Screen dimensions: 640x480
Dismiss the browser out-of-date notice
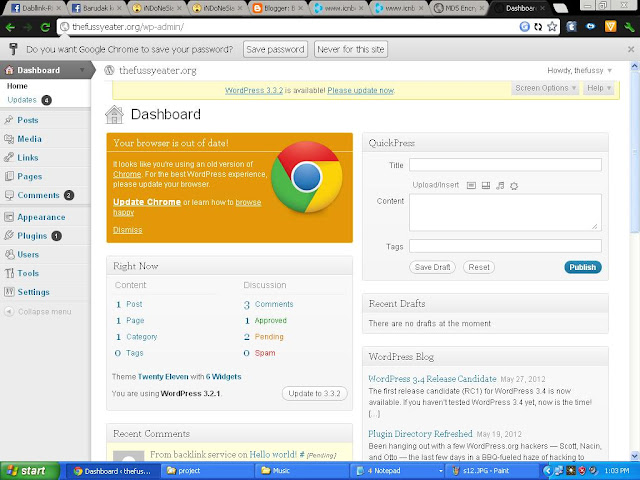(127, 230)
